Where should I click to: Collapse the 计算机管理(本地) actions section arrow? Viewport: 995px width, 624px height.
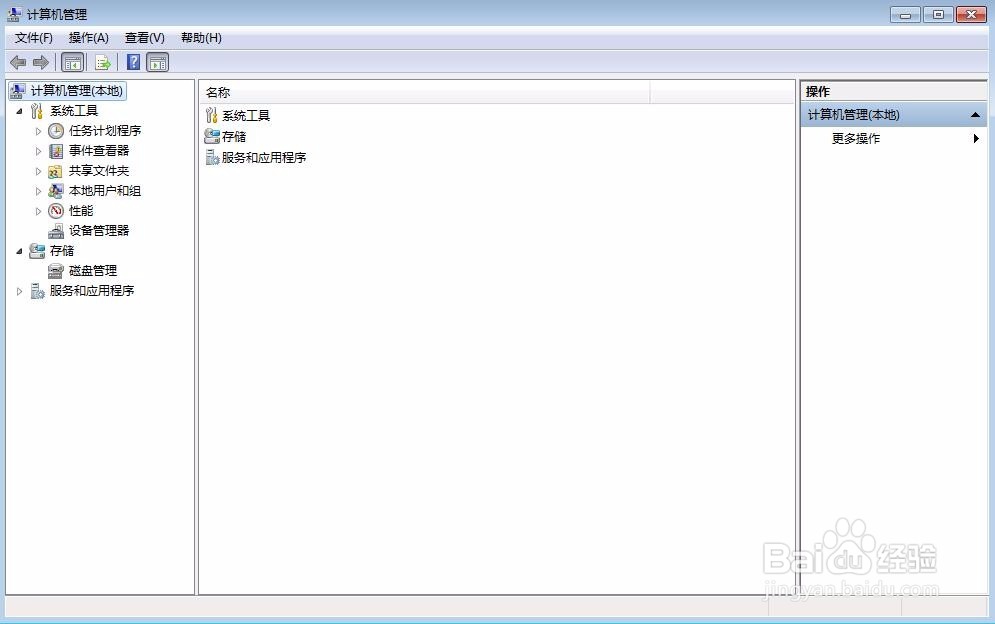975,115
